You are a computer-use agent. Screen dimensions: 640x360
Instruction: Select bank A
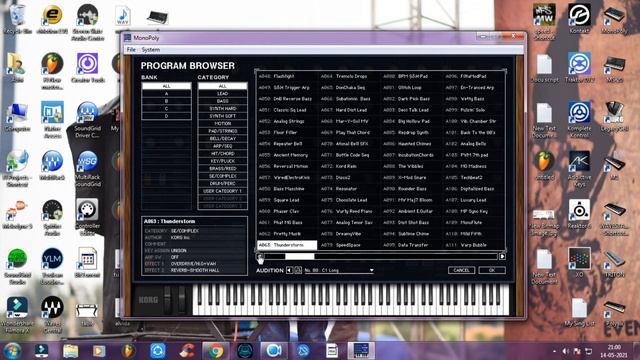(x=166, y=93)
